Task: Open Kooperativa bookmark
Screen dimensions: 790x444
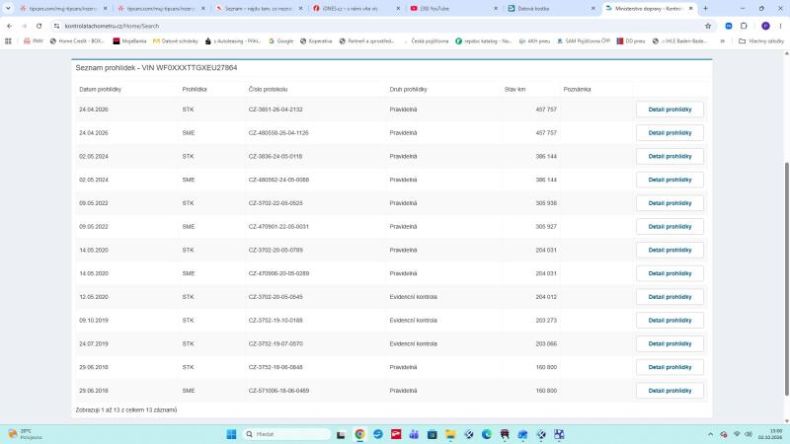Action: pos(316,41)
